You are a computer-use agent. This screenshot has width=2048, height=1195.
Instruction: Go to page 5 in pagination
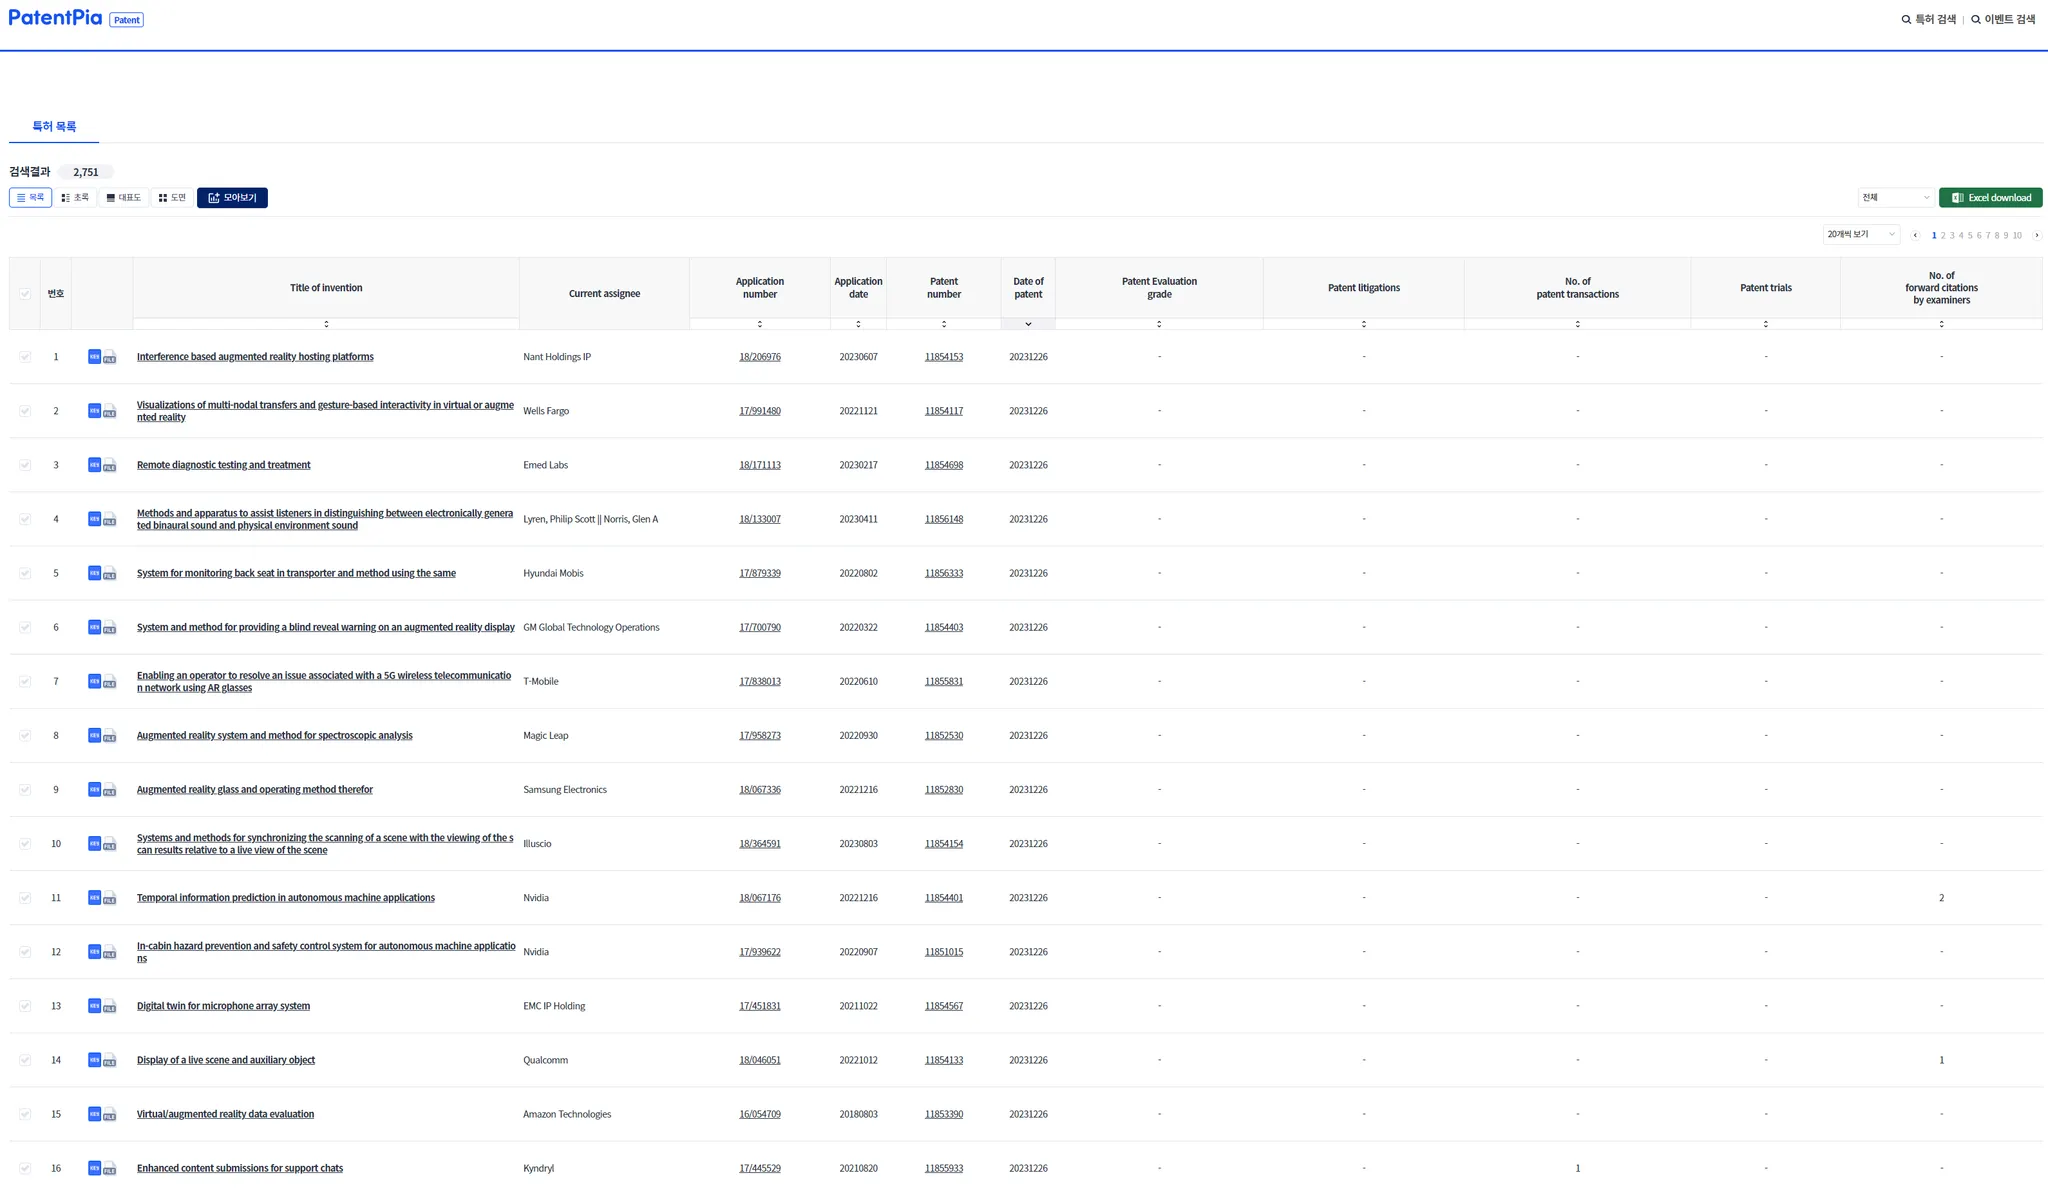point(1970,236)
